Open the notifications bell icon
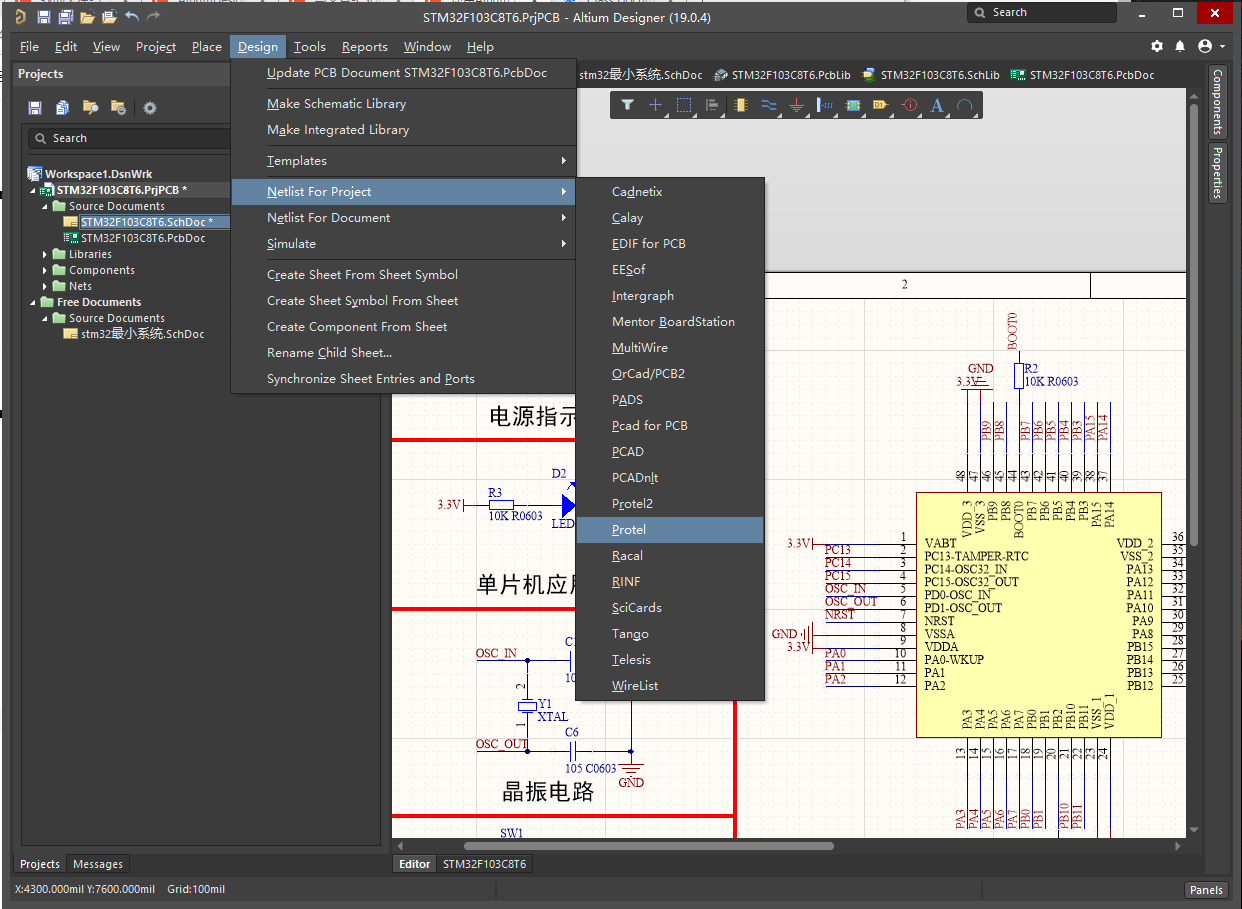This screenshot has height=909, width=1242. coord(1180,46)
